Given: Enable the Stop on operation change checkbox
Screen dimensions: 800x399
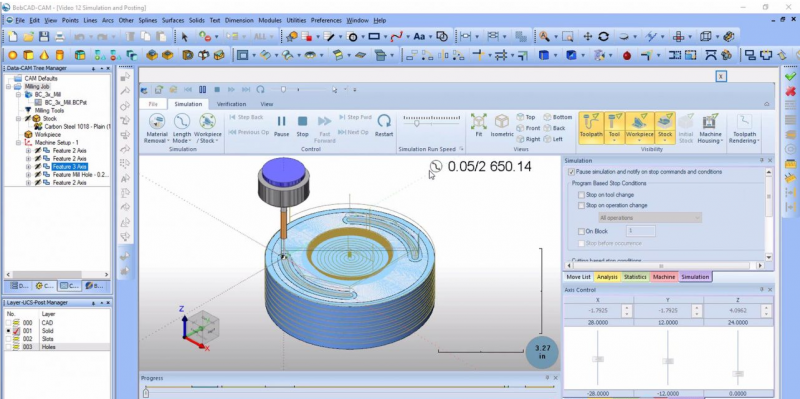Looking at the screenshot, I should 581,206.
